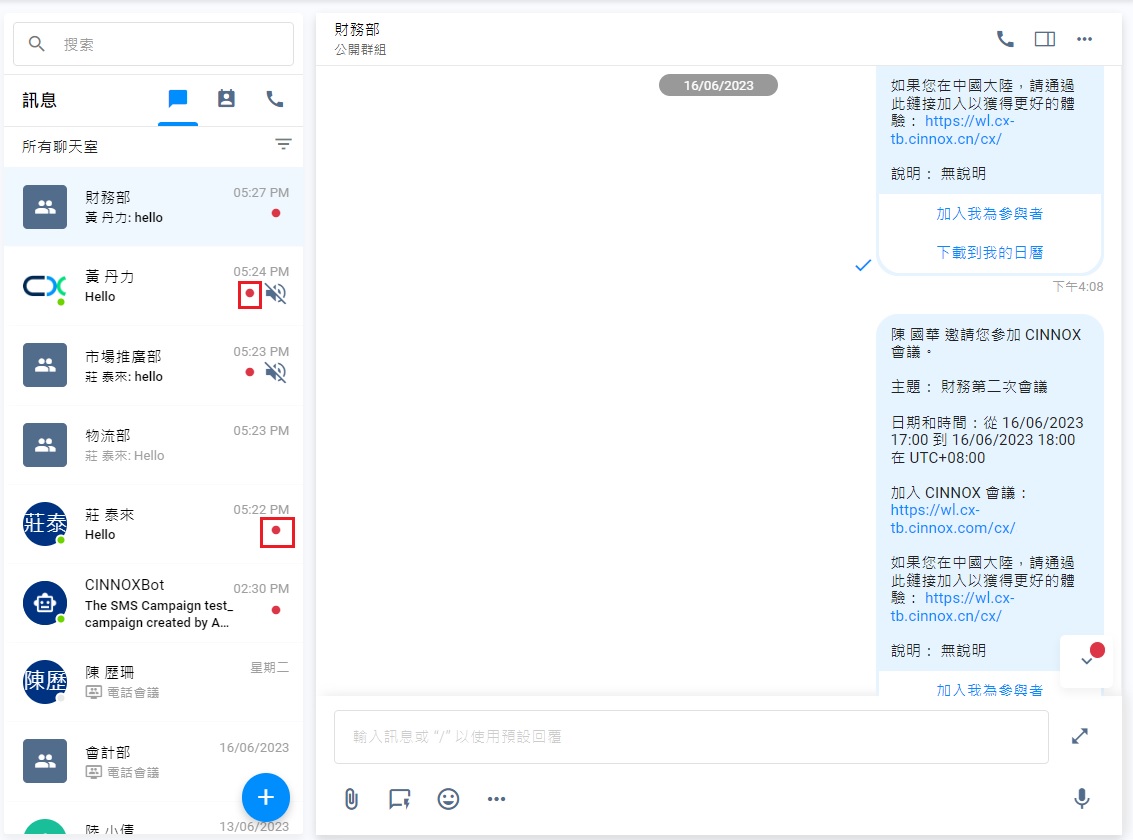Click the 星期二 timestamp on 陳 歷珊

click(x=270, y=668)
